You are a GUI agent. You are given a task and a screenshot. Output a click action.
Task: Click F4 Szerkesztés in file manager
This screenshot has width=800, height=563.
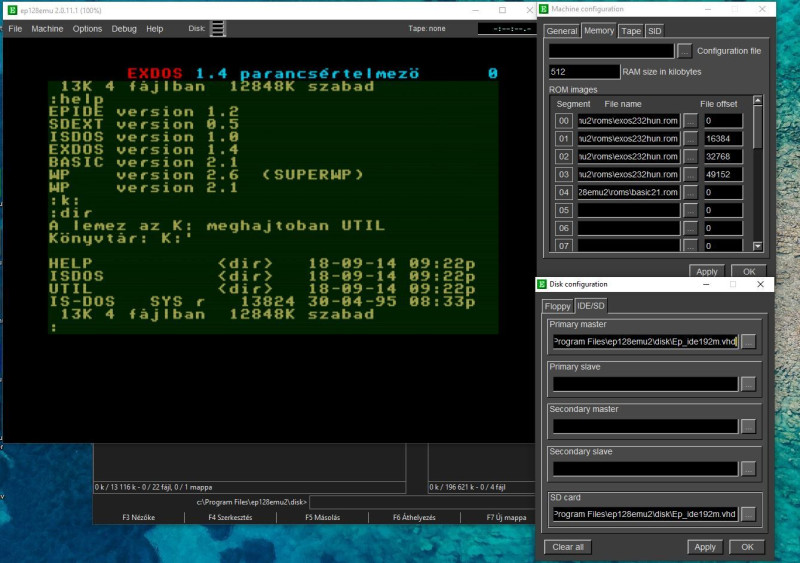coord(230,517)
